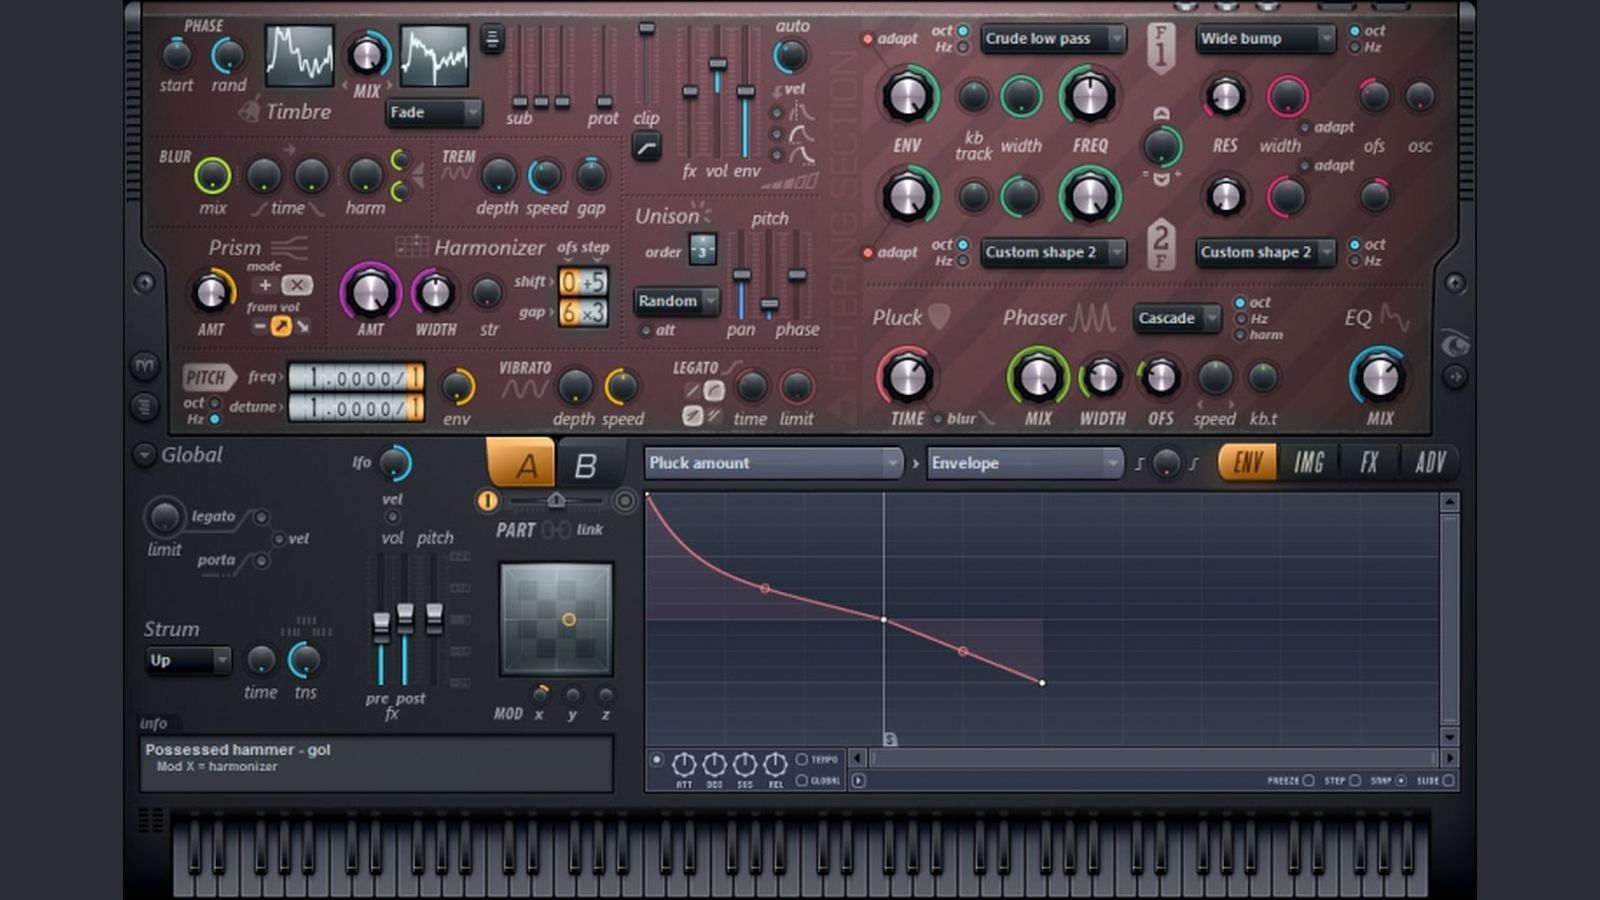Viewport: 1600px width, 900px height.
Task: Click the orange from-vol up arrow icon
Action: point(281,326)
